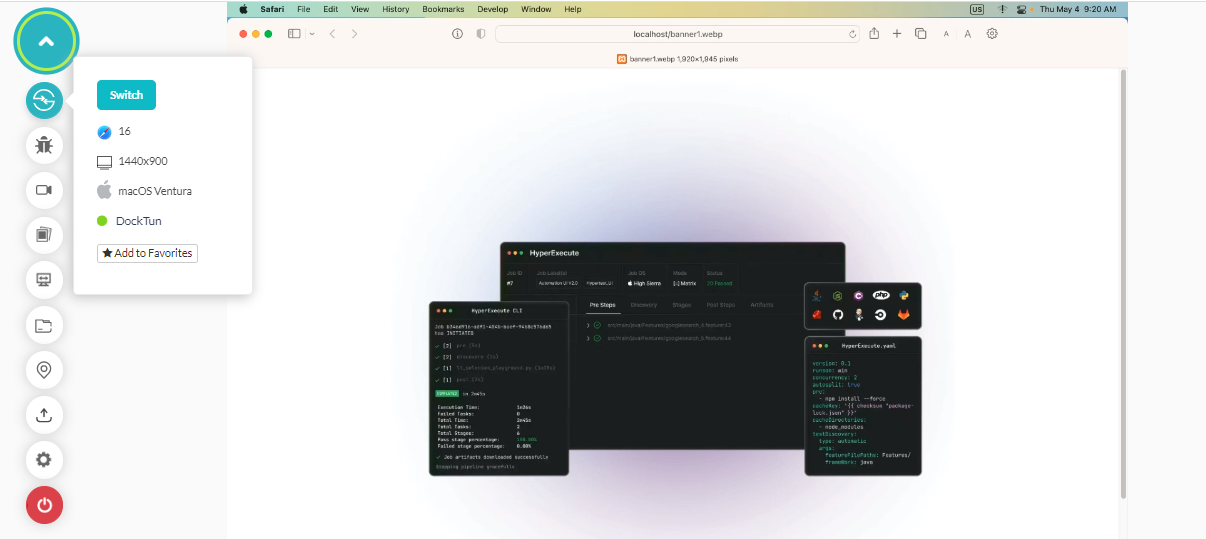Click the bug report icon in sidebar
This screenshot has height=539, width=1206.
pos(44,145)
